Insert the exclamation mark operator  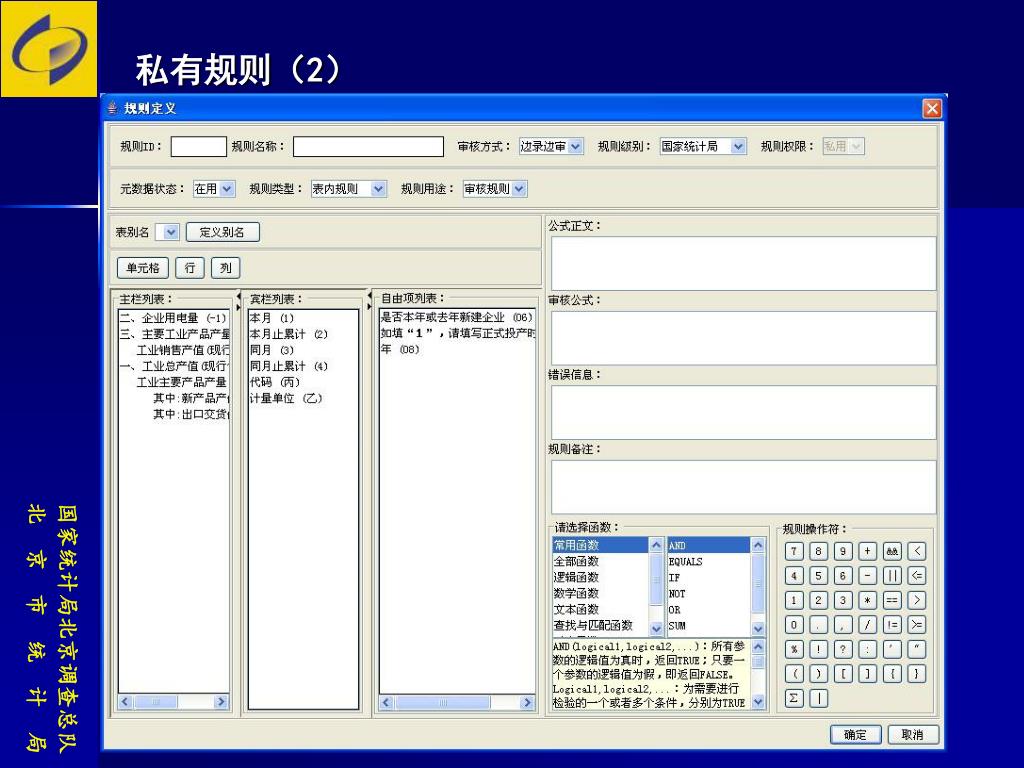click(818, 649)
